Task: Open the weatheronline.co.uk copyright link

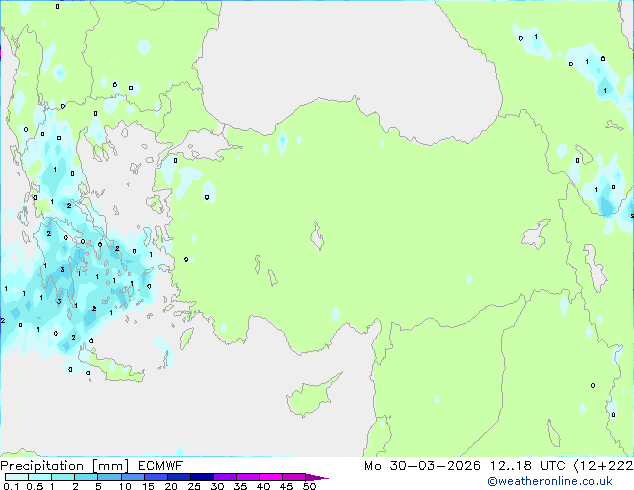Action: [x=550, y=481]
